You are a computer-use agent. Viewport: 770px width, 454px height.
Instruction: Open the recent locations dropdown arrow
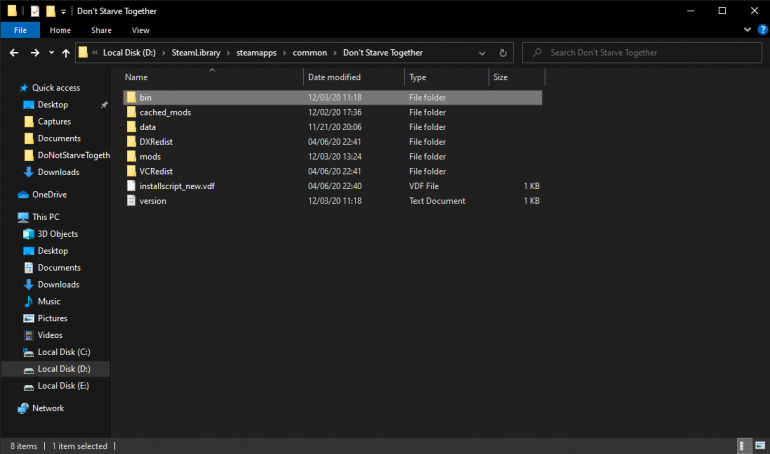pos(50,52)
